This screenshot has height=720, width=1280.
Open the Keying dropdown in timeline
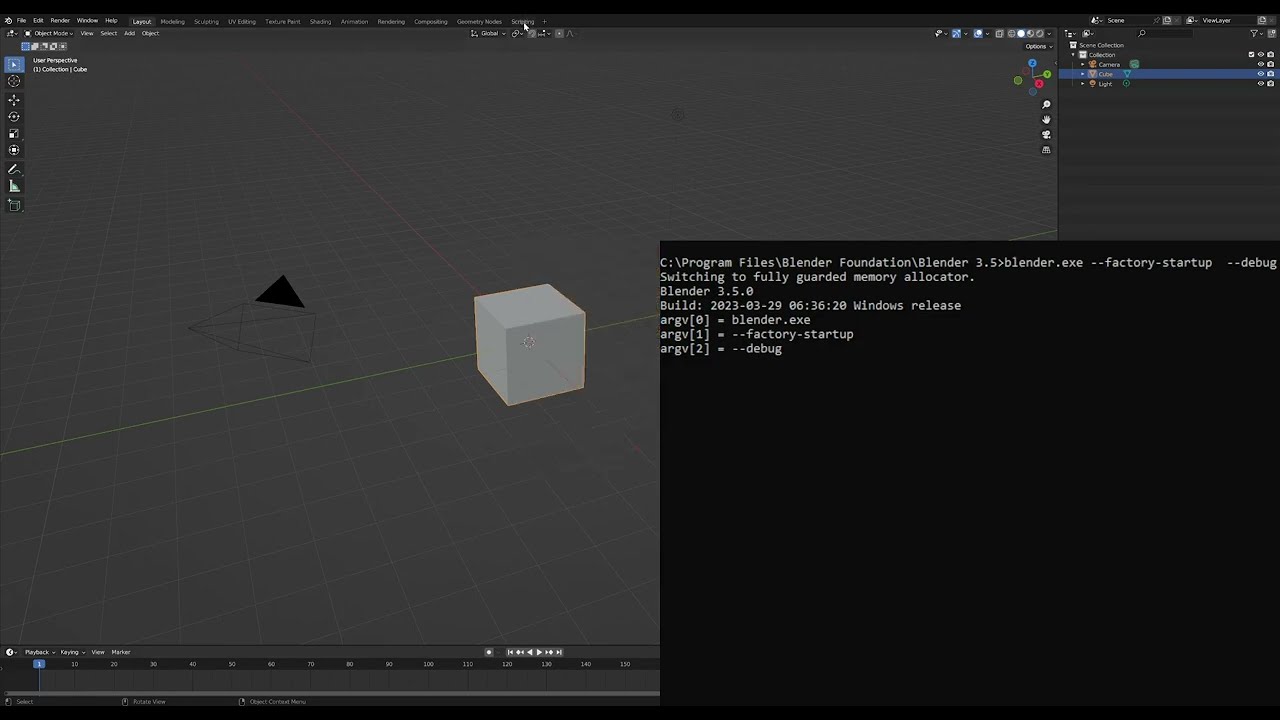click(x=72, y=652)
